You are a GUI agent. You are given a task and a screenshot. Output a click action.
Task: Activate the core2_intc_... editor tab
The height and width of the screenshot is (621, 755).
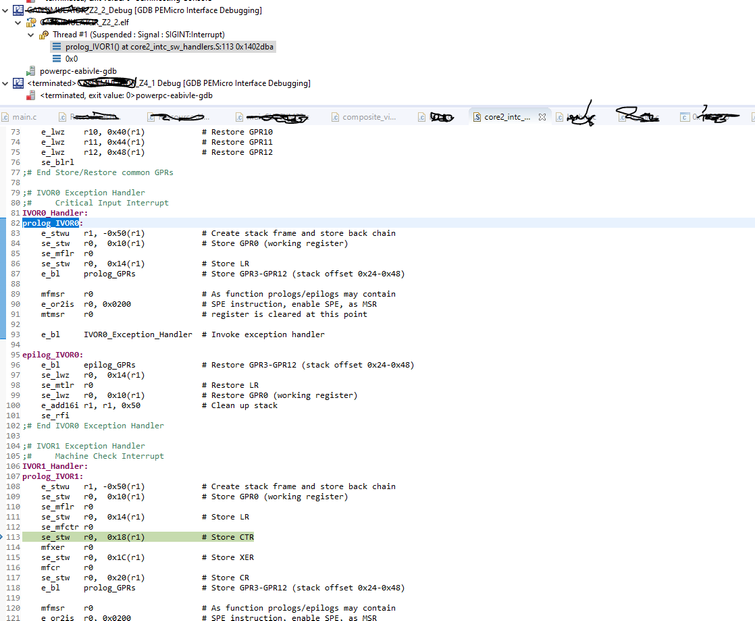point(507,117)
